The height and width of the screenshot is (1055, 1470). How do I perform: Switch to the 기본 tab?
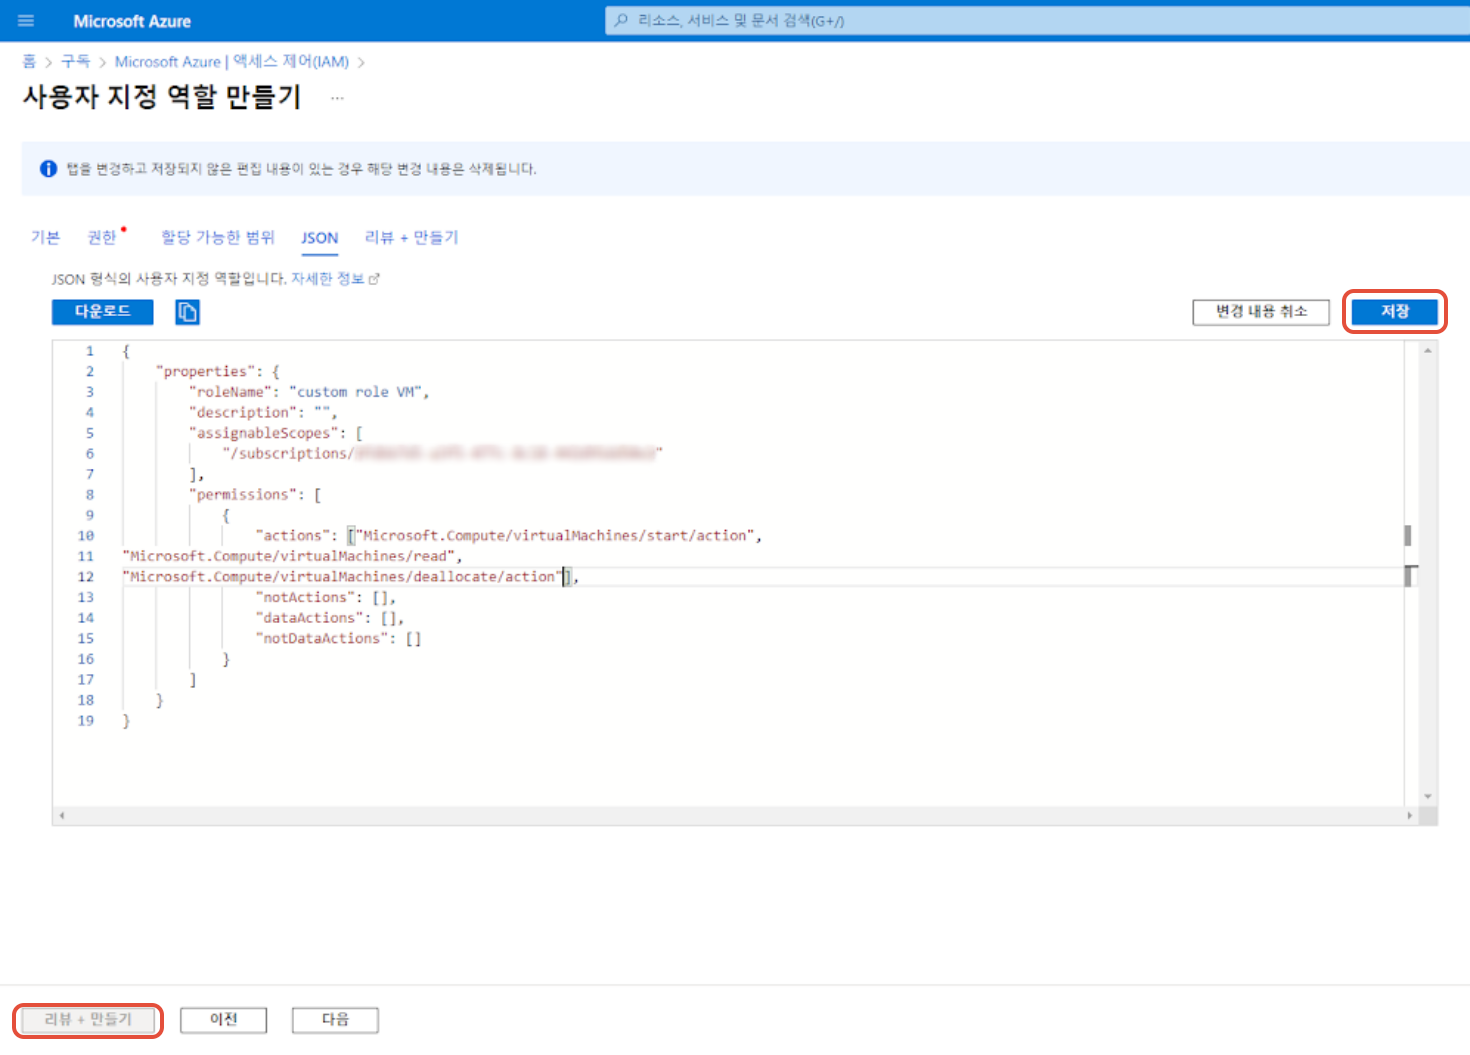coord(45,237)
